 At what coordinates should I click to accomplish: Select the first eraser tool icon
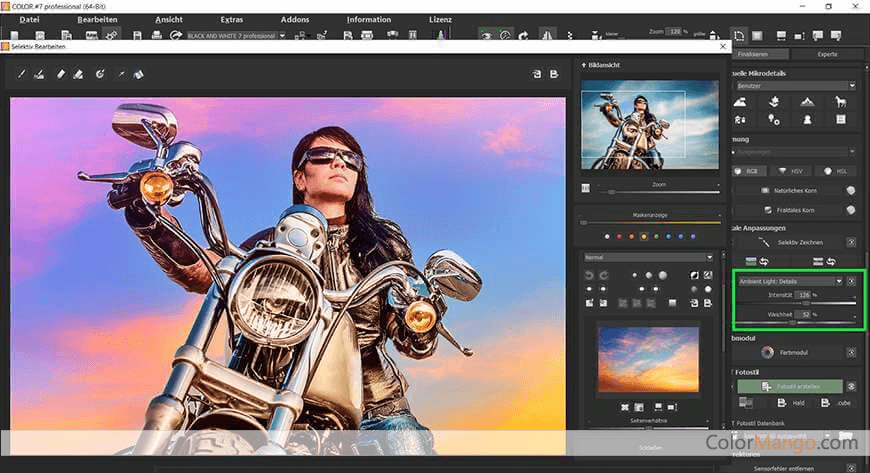point(60,74)
